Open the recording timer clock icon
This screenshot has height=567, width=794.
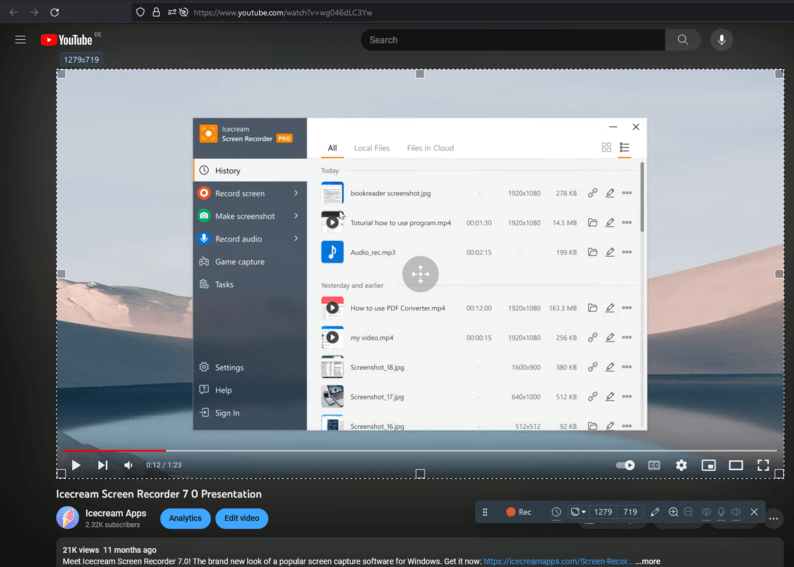tap(556, 512)
